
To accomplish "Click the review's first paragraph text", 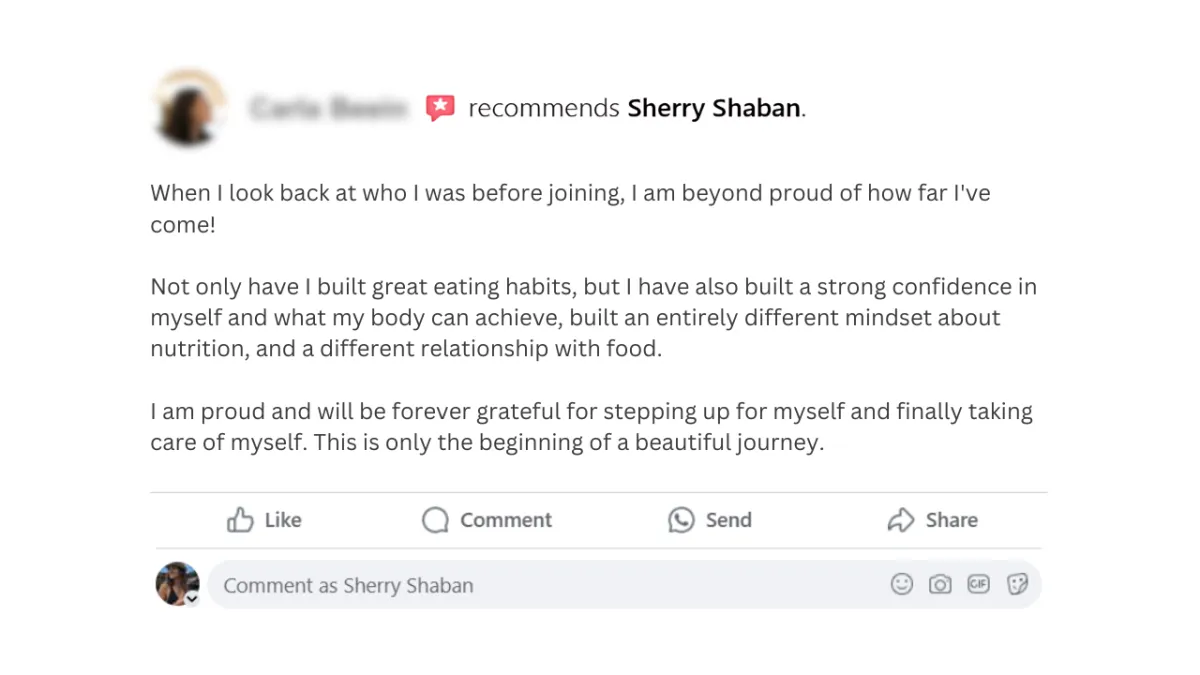I will click(570, 193).
